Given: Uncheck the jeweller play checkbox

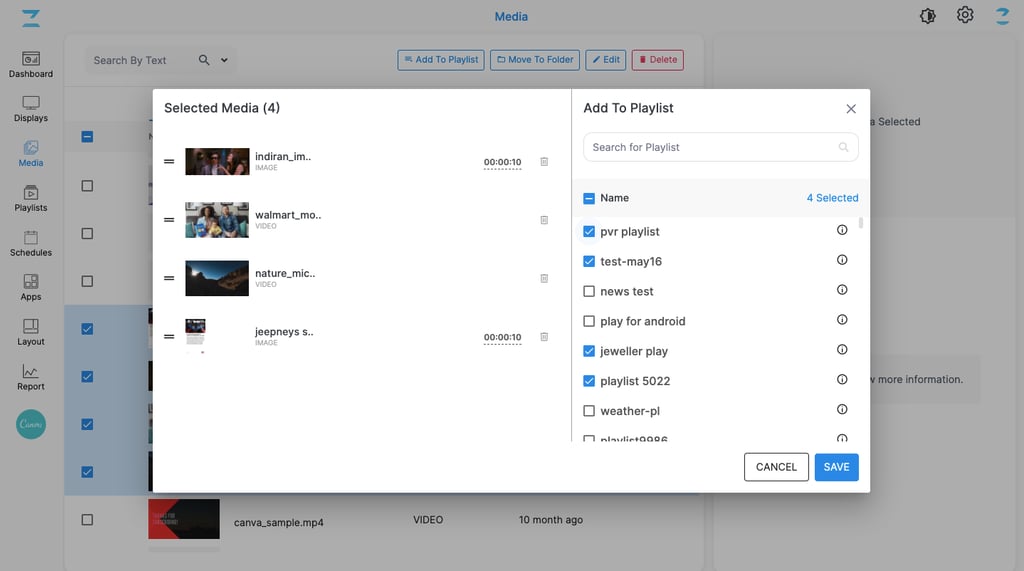Looking at the screenshot, I should 589,351.
